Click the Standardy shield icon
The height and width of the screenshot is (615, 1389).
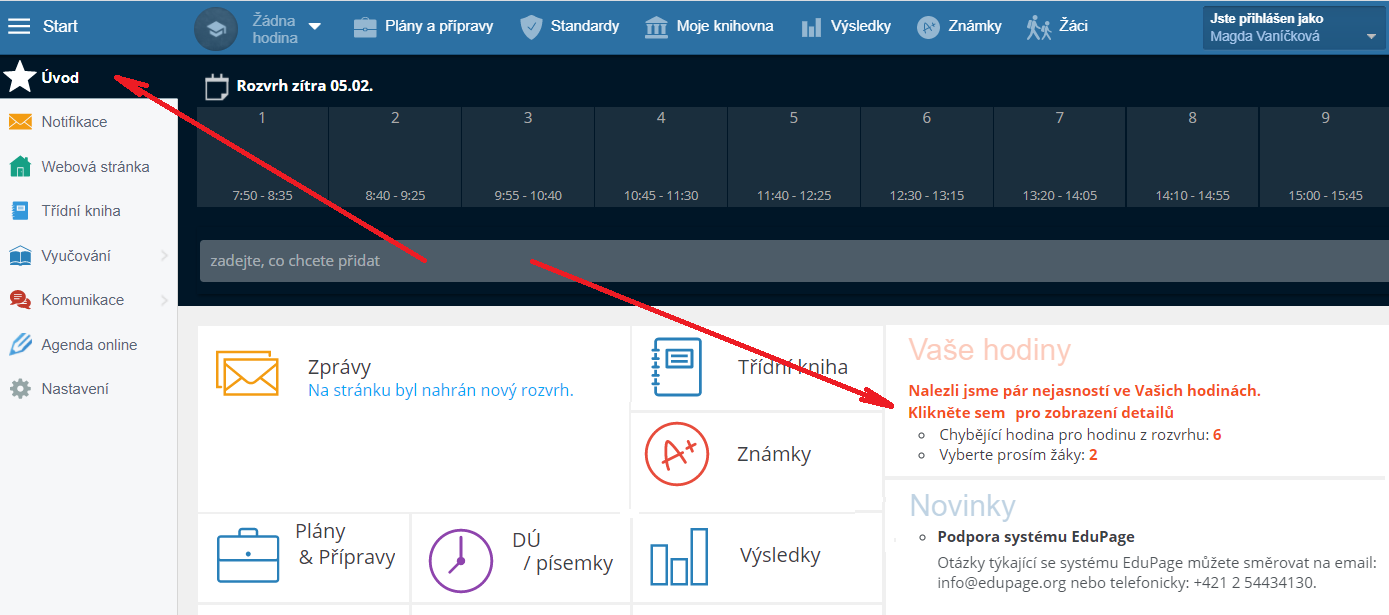coord(531,27)
